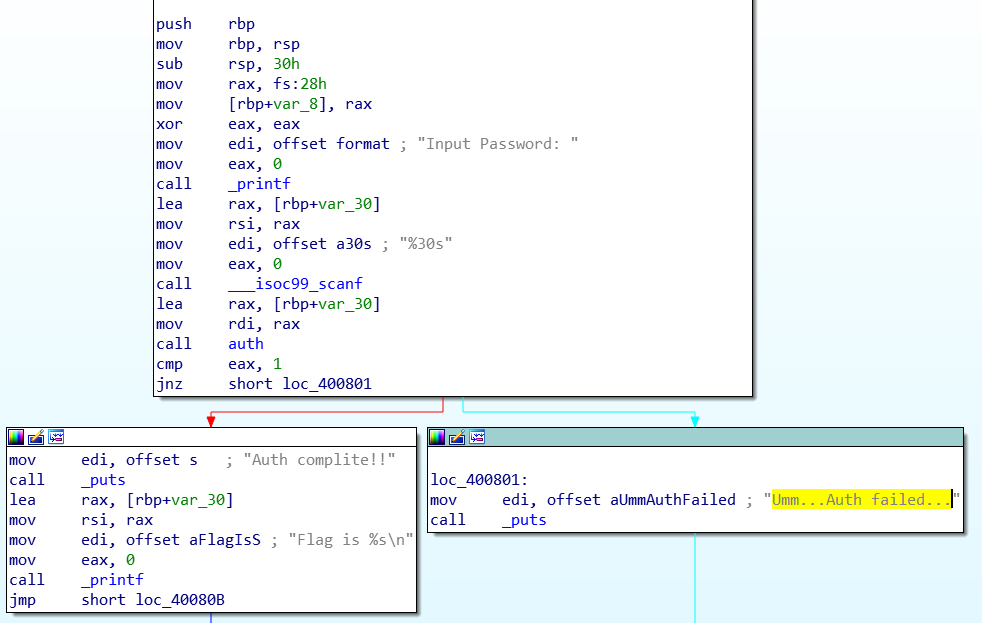Follow _puts call in loc_400801 block
The width and height of the screenshot is (982, 623).
pos(524,520)
